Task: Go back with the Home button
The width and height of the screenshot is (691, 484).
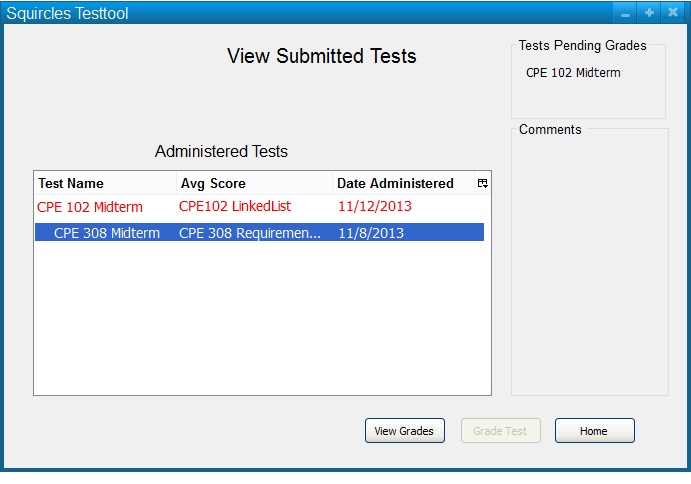Action: [x=594, y=431]
